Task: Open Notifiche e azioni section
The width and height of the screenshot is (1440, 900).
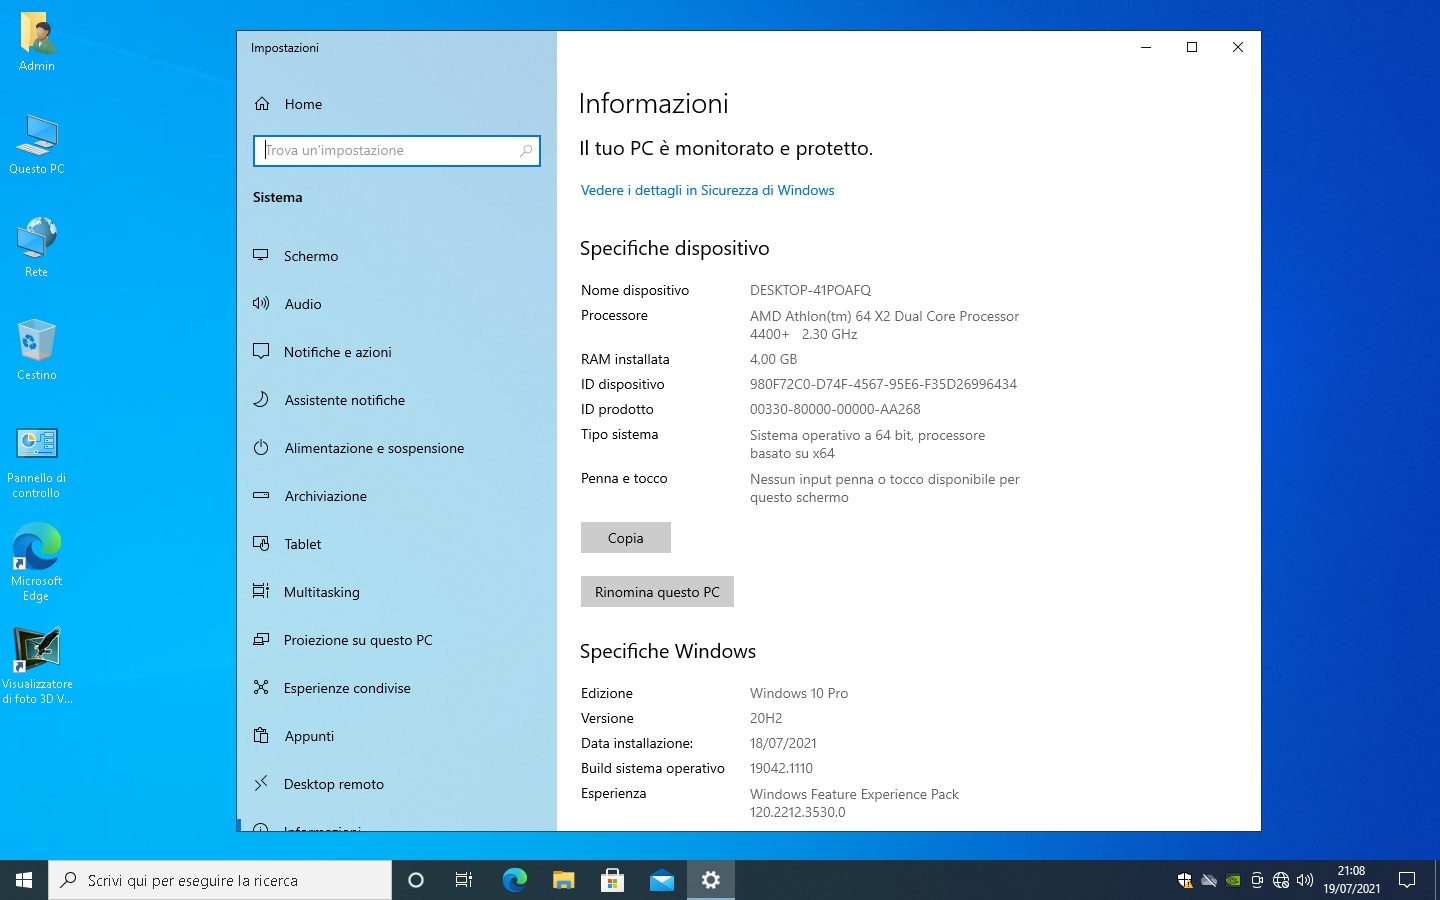Action: [337, 352]
